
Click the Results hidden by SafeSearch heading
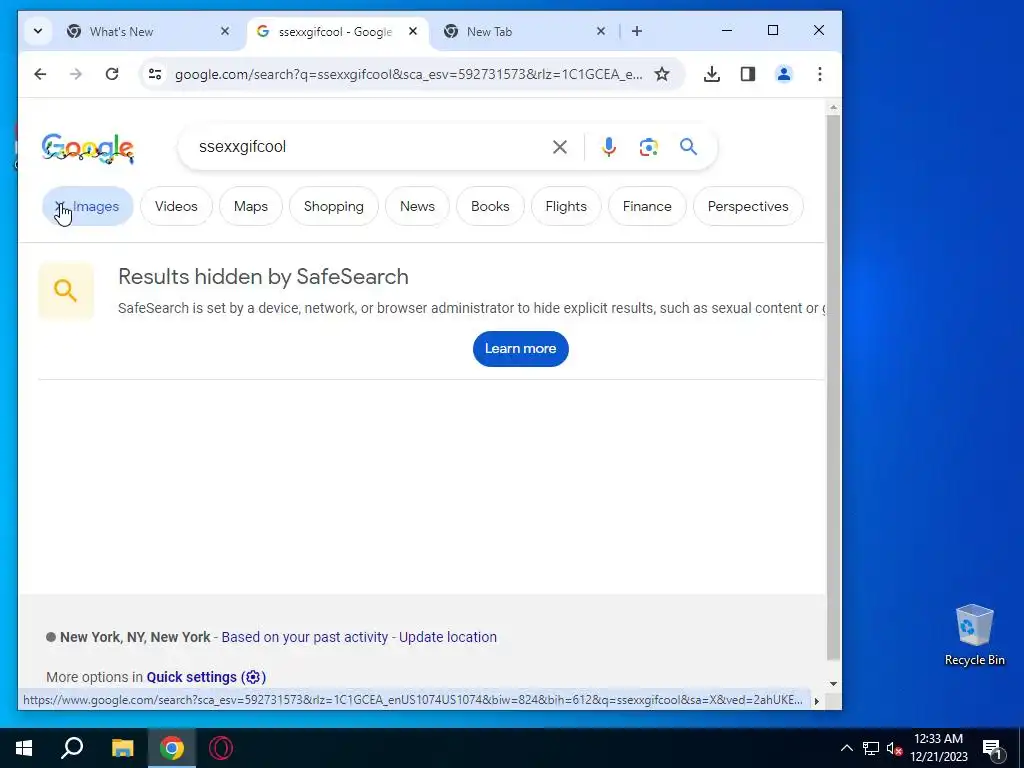263,277
